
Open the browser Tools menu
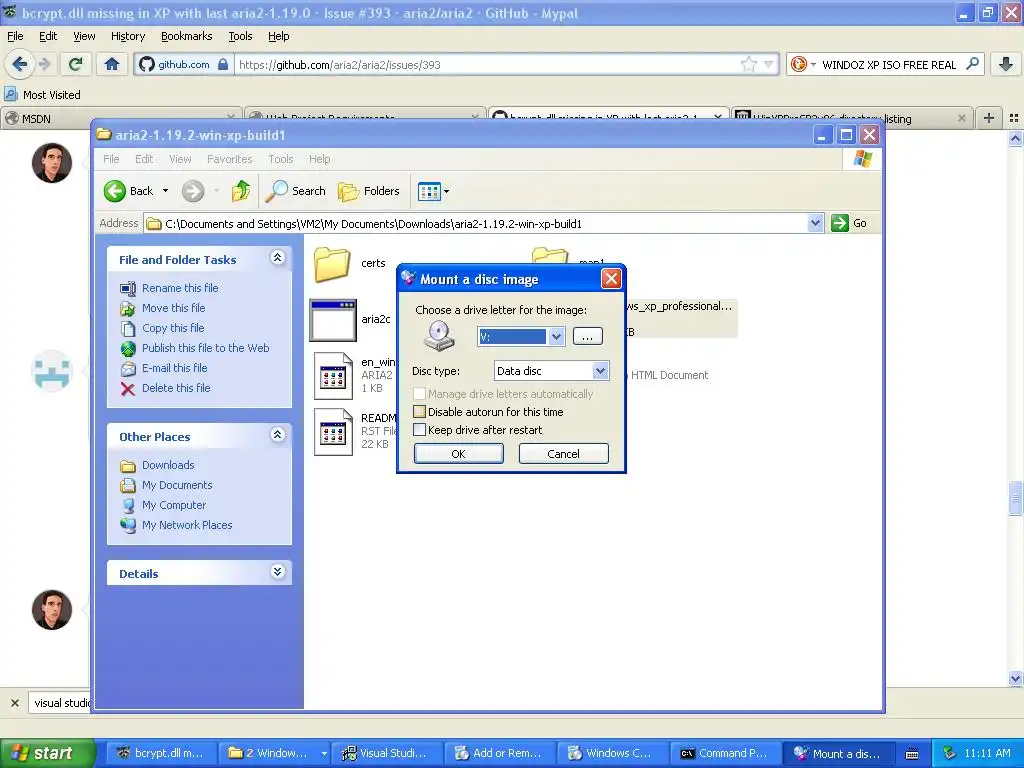pos(240,36)
